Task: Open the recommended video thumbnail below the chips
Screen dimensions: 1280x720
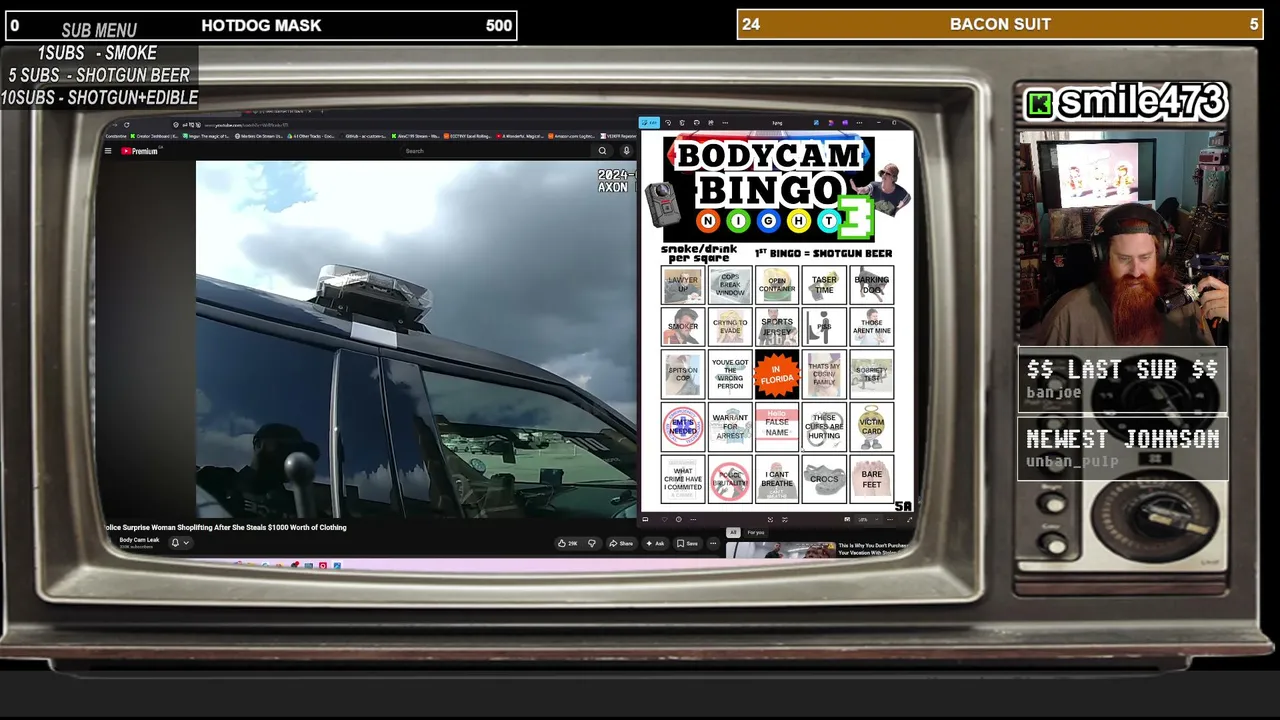Action: click(780, 549)
